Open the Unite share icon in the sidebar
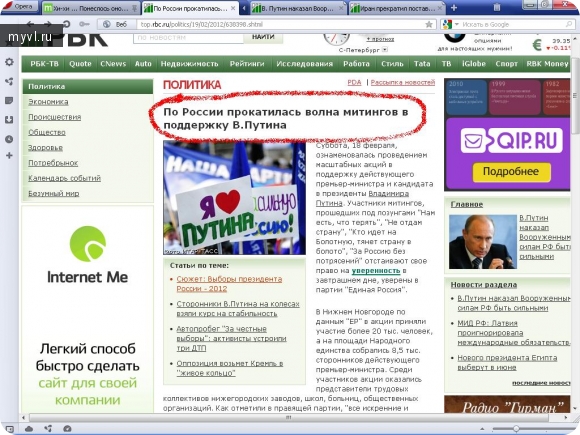The height and width of the screenshot is (435, 580). point(9,81)
